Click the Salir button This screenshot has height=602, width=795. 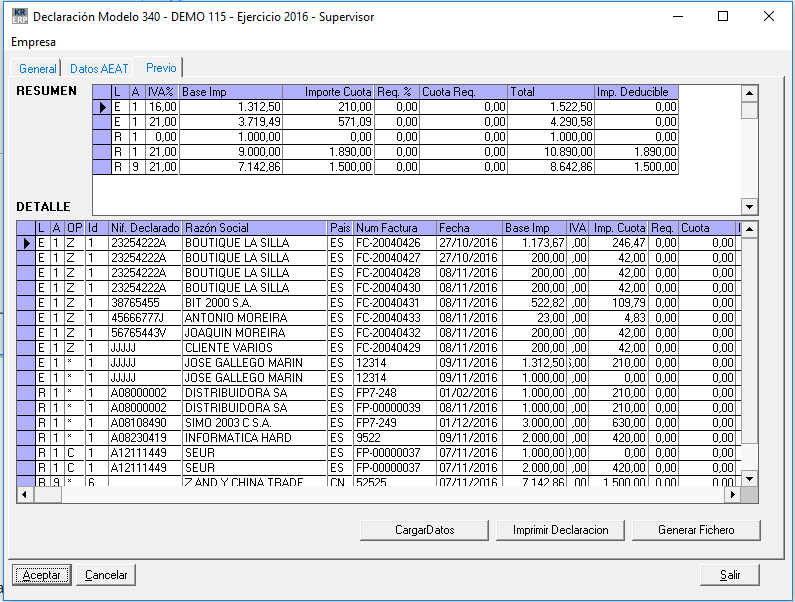(730, 575)
